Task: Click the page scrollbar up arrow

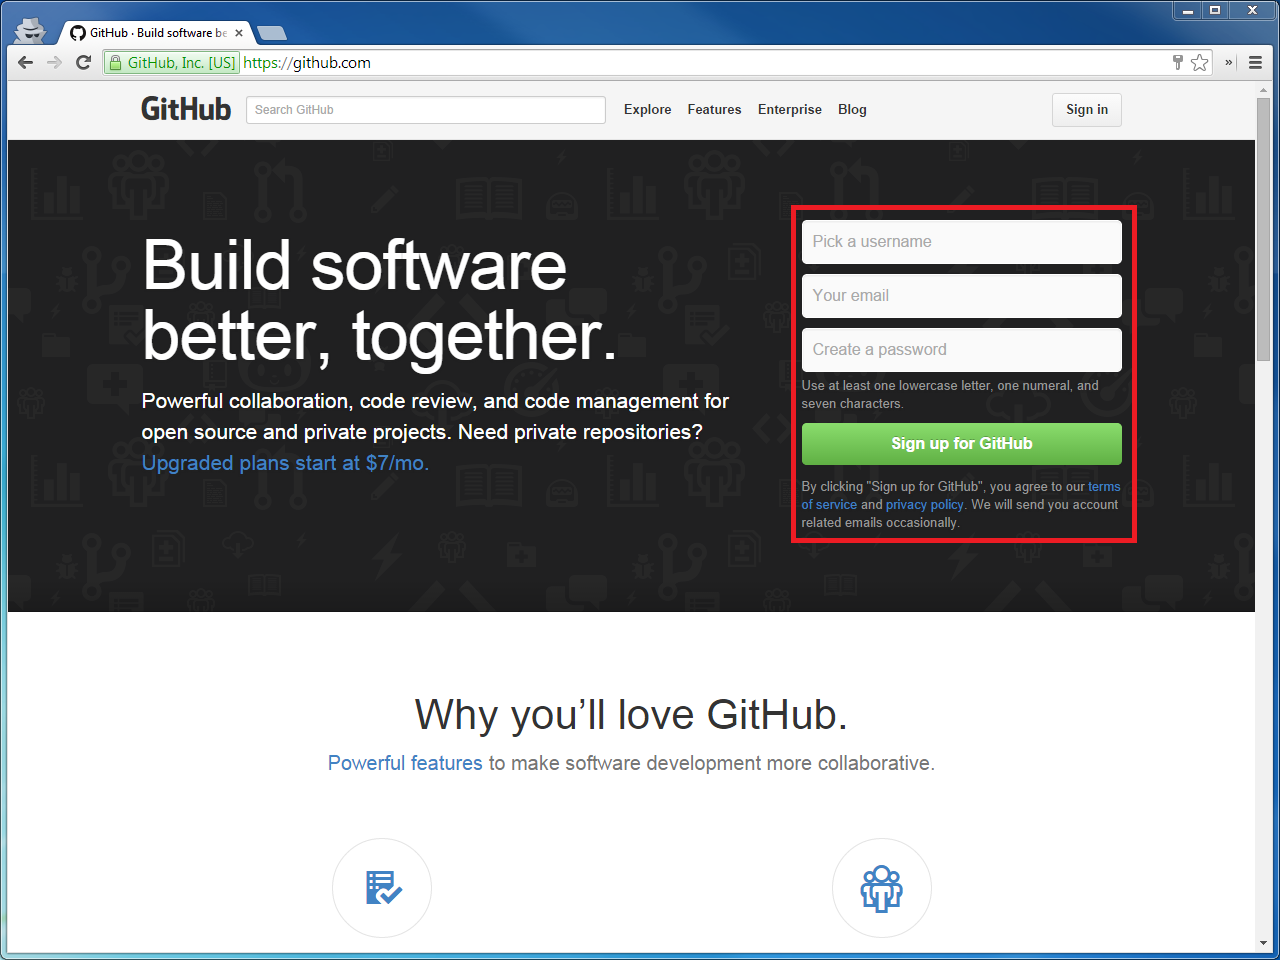Action: pyautogui.click(x=1264, y=90)
